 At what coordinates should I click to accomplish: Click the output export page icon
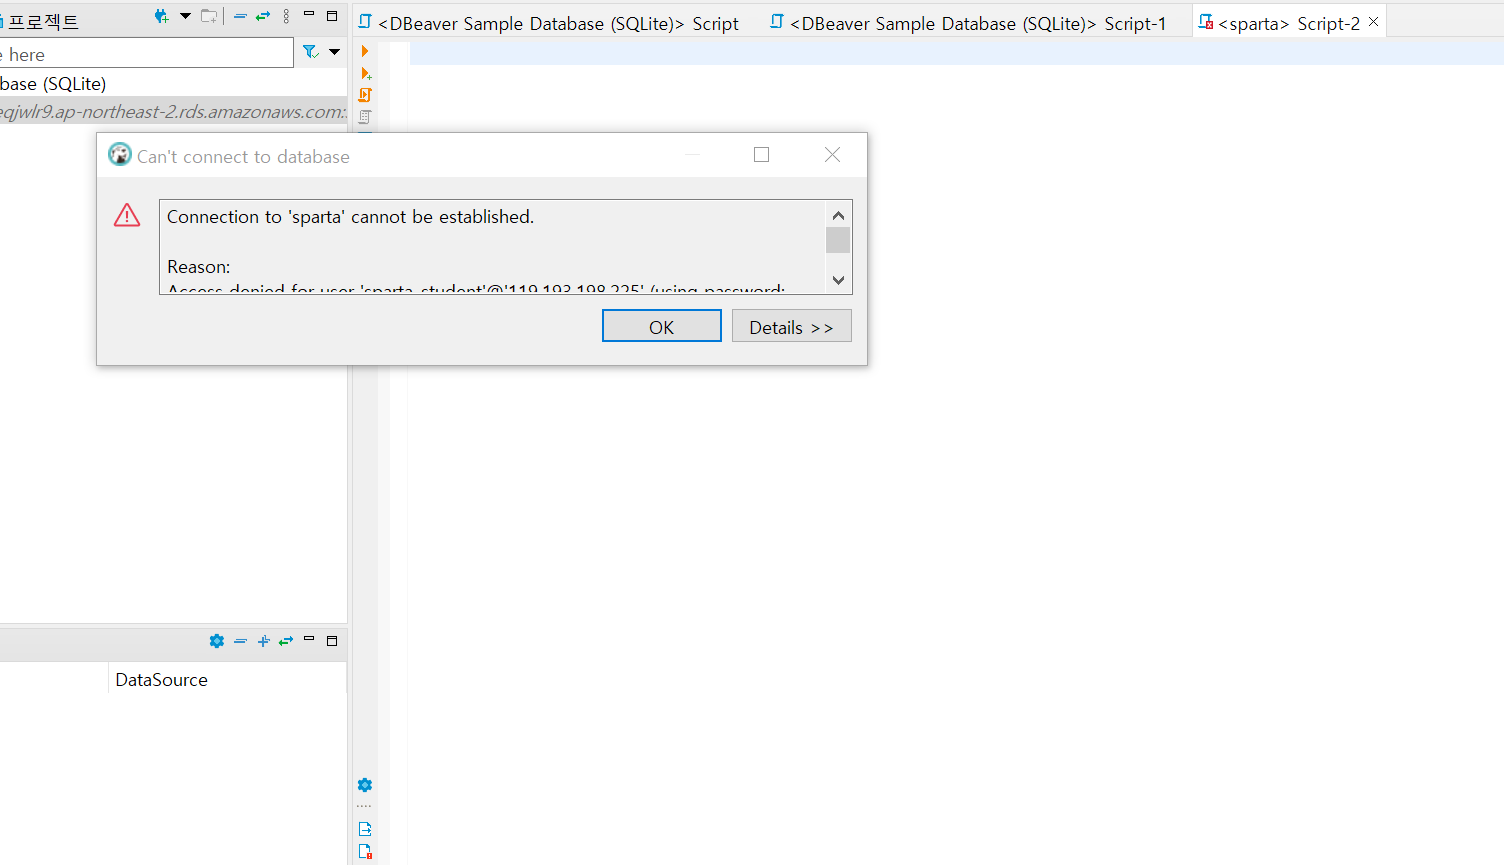click(365, 829)
